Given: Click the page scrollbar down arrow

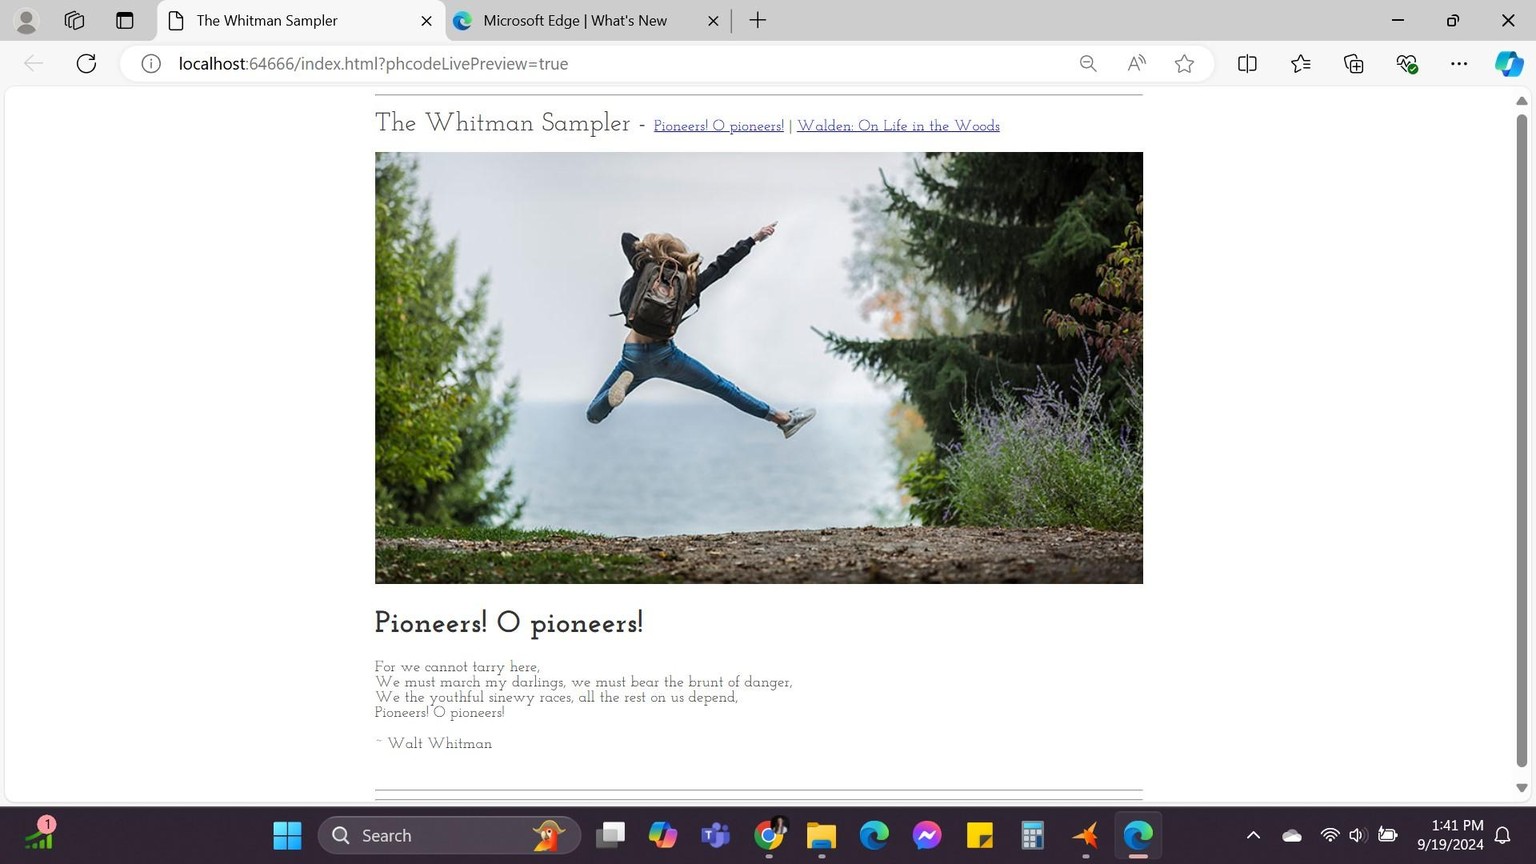Looking at the screenshot, I should tap(1522, 788).
